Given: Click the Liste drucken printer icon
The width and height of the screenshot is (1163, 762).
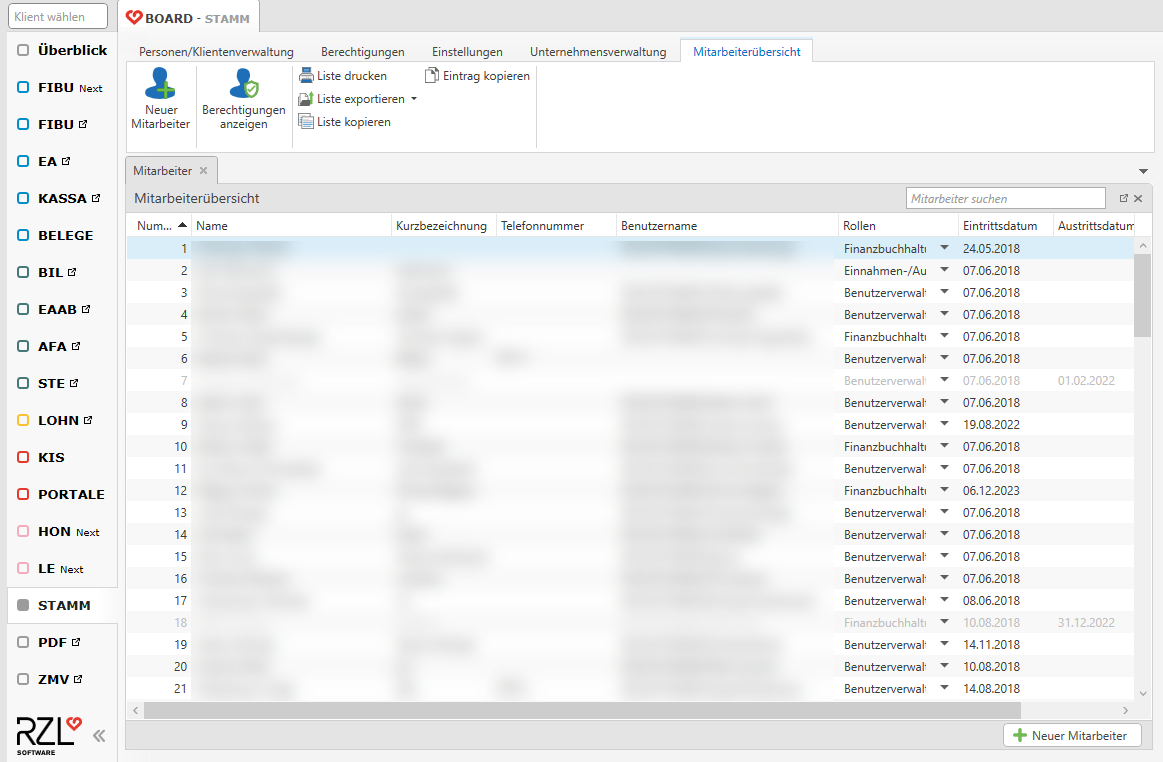Looking at the screenshot, I should point(306,76).
